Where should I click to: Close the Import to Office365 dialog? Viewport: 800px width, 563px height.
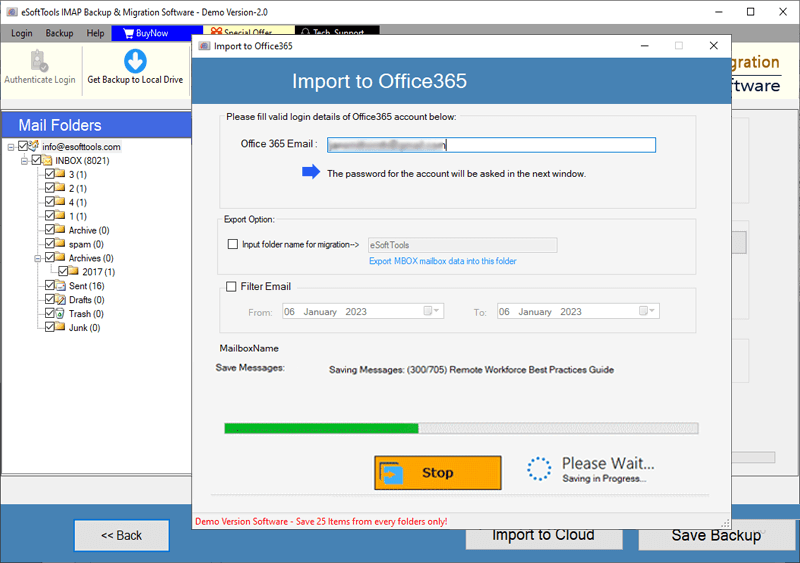[x=714, y=46]
